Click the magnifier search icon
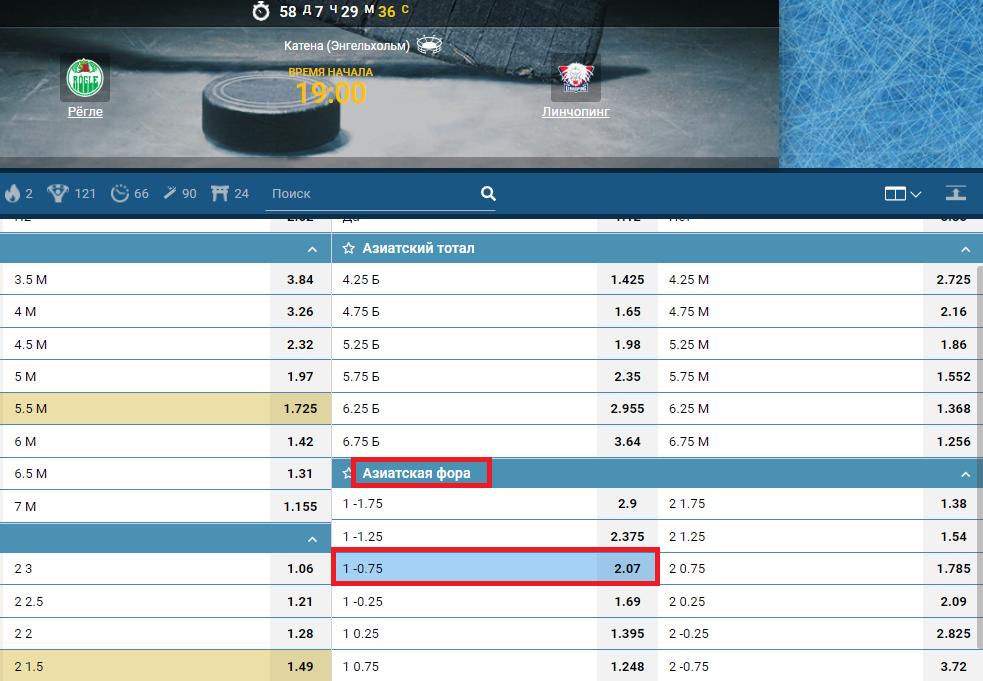This screenshot has height=681, width=983. pyautogui.click(x=488, y=193)
